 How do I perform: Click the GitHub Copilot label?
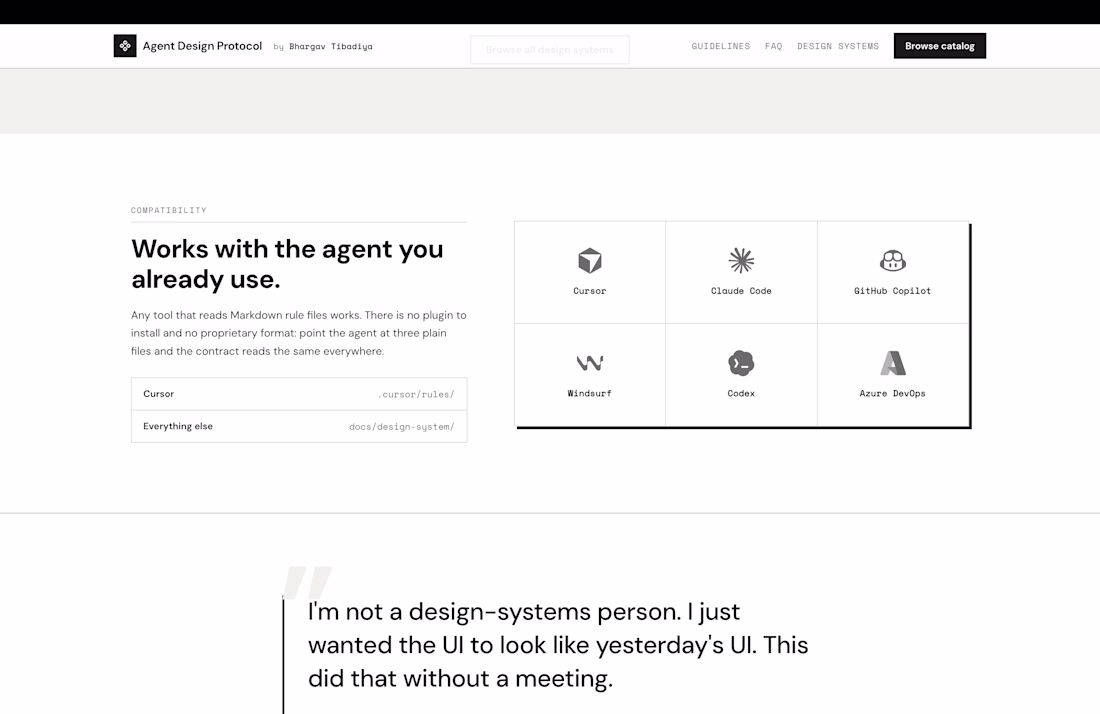(x=892, y=291)
